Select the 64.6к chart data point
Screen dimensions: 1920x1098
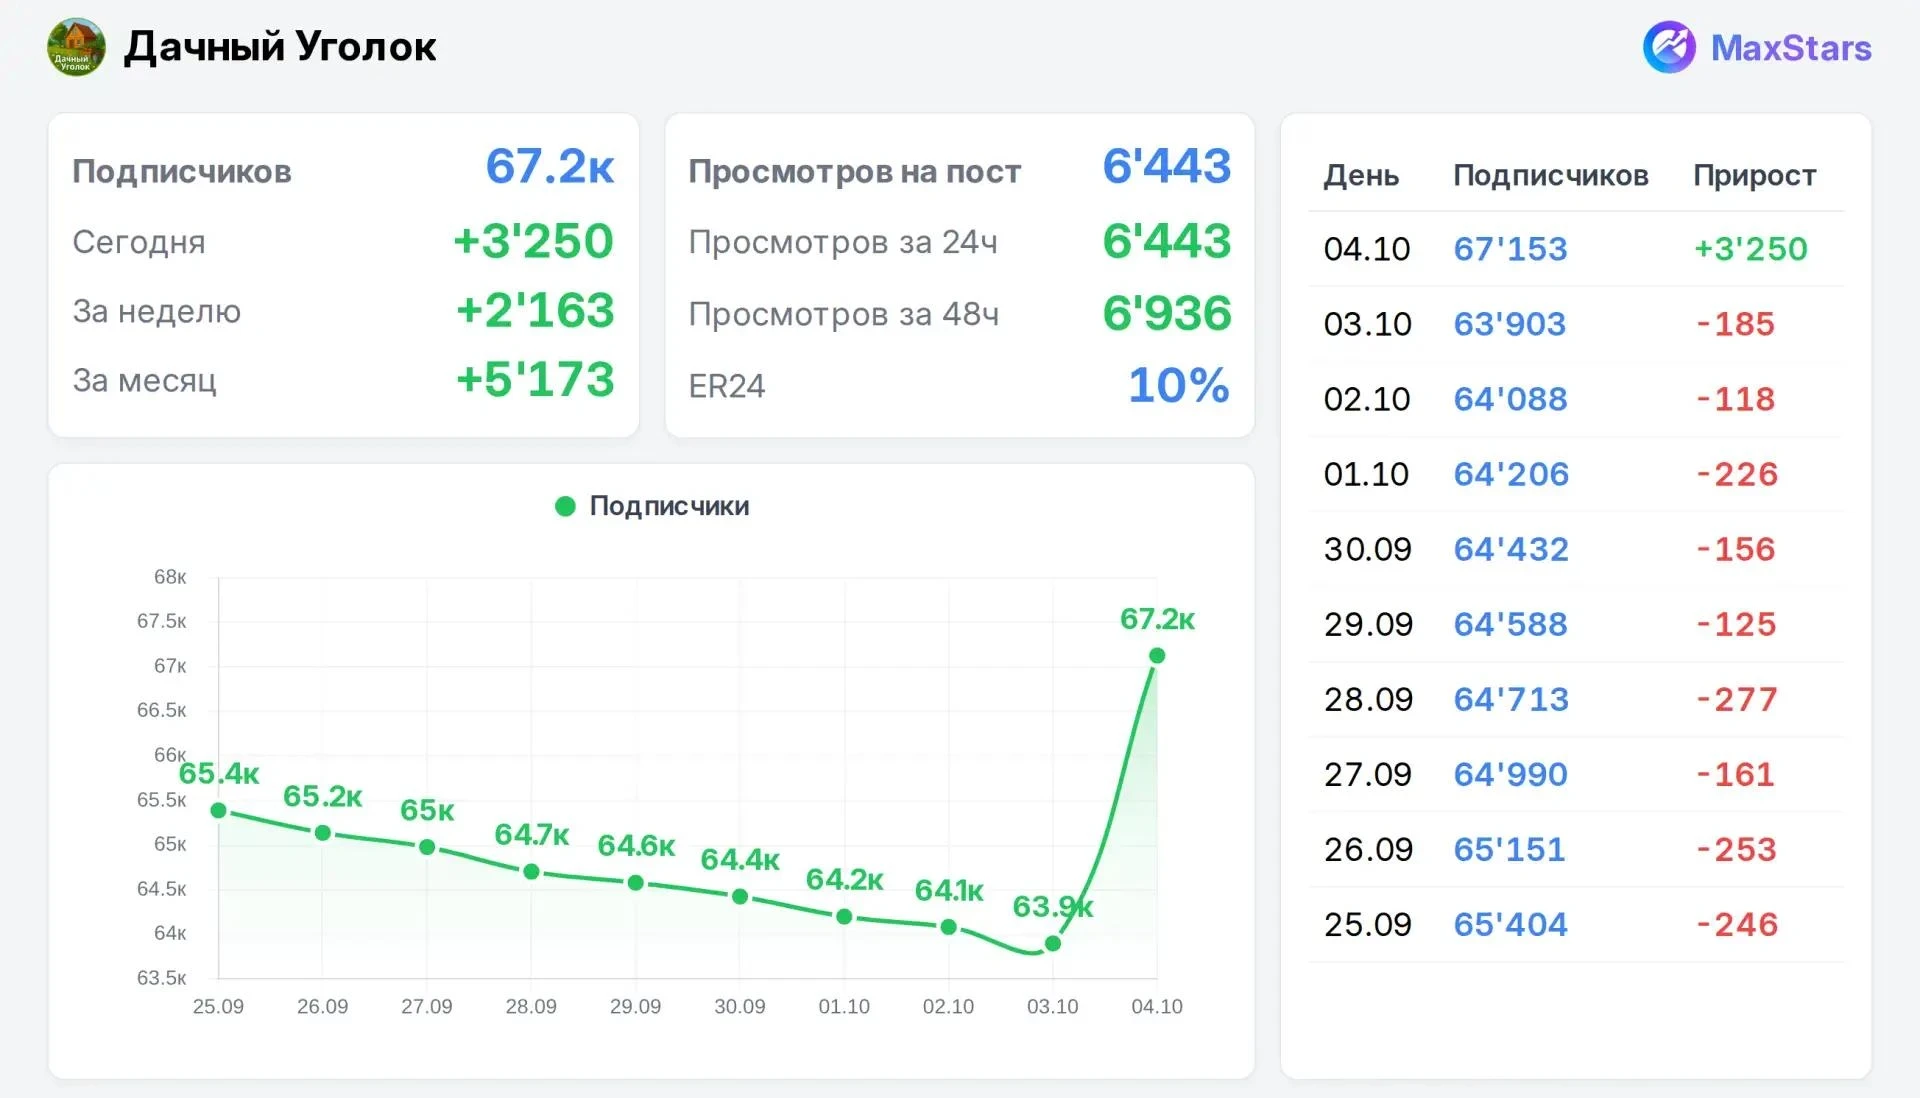click(x=635, y=883)
